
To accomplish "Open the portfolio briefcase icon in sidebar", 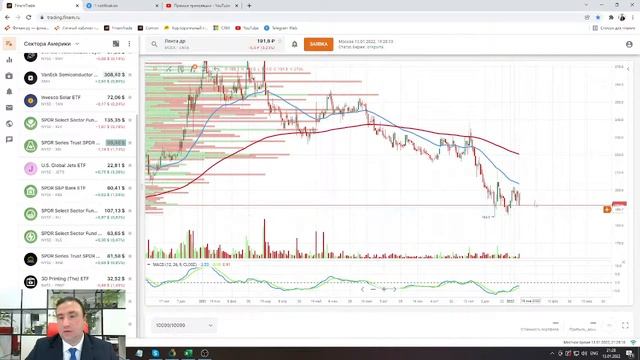I will pos(9,76).
